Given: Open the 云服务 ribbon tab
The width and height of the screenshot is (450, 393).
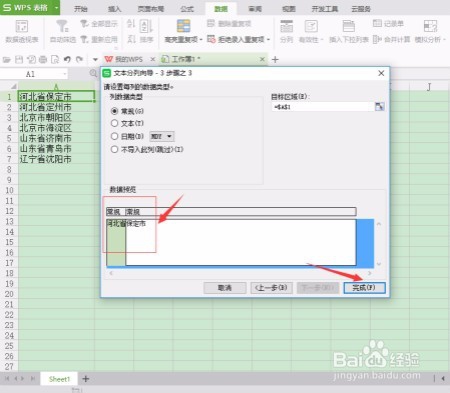Looking at the screenshot, I should click(361, 9).
